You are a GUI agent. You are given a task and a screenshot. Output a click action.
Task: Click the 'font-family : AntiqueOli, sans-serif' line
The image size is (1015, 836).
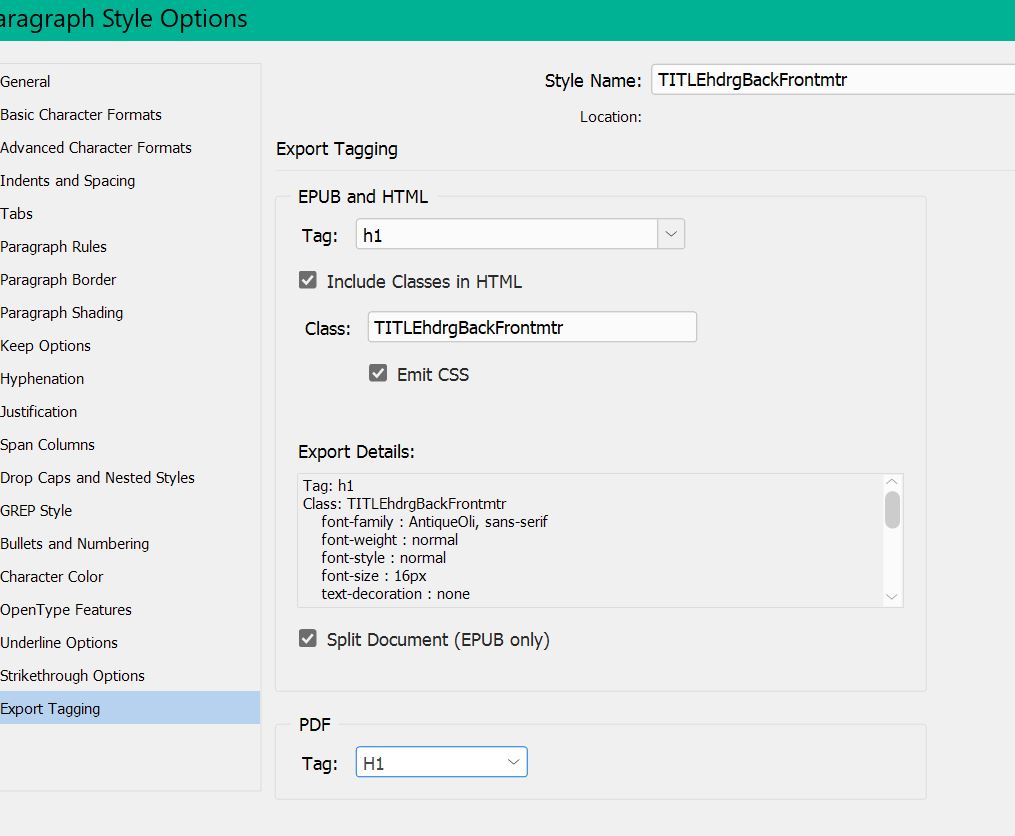434,522
